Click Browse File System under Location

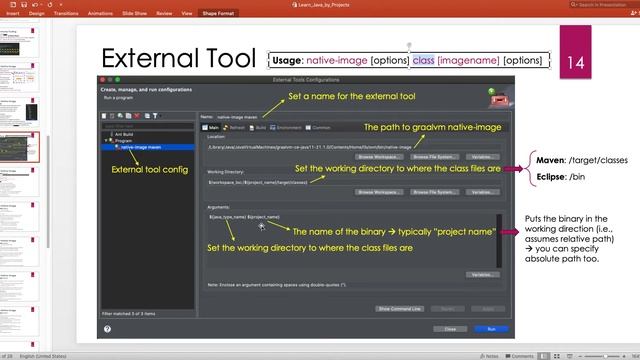click(434, 157)
